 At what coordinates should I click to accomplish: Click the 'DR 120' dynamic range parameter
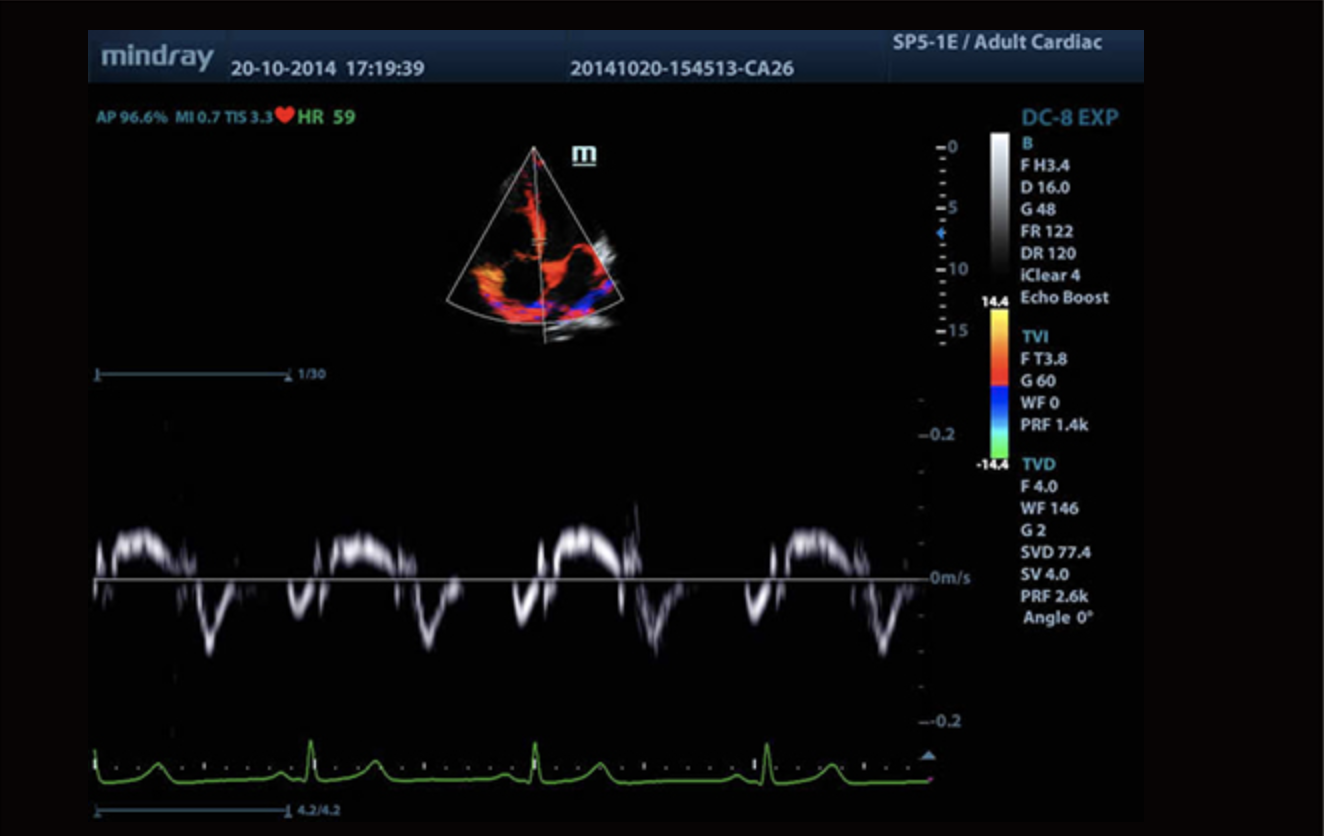point(1048,253)
